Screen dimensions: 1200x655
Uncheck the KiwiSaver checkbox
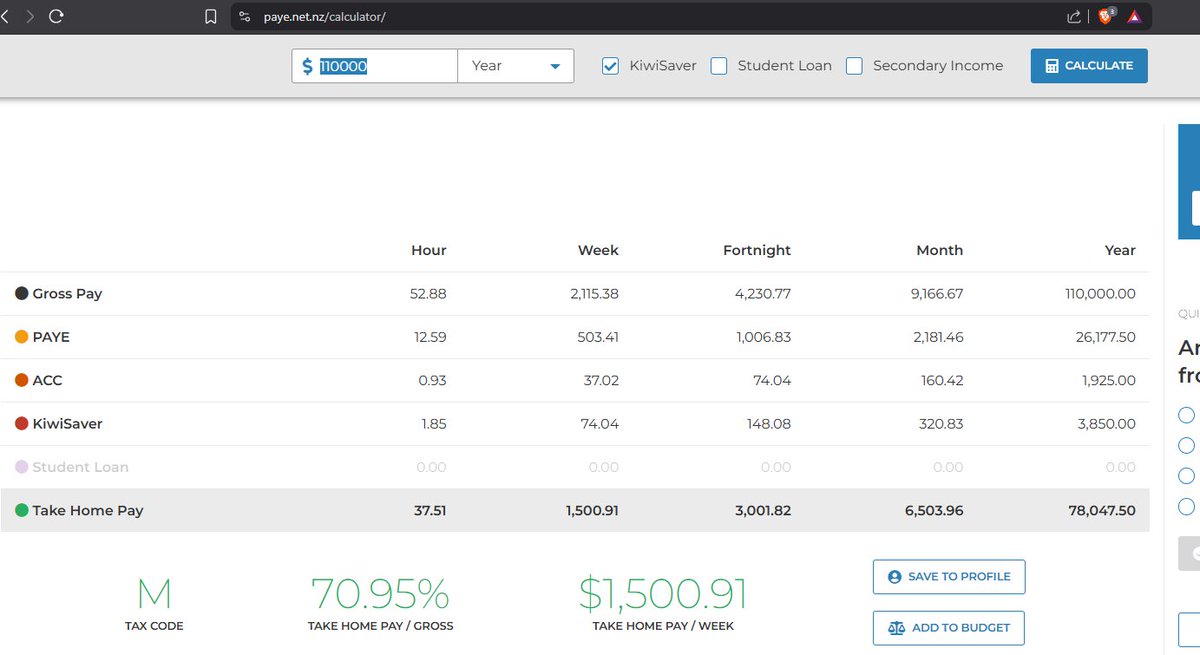click(x=610, y=66)
